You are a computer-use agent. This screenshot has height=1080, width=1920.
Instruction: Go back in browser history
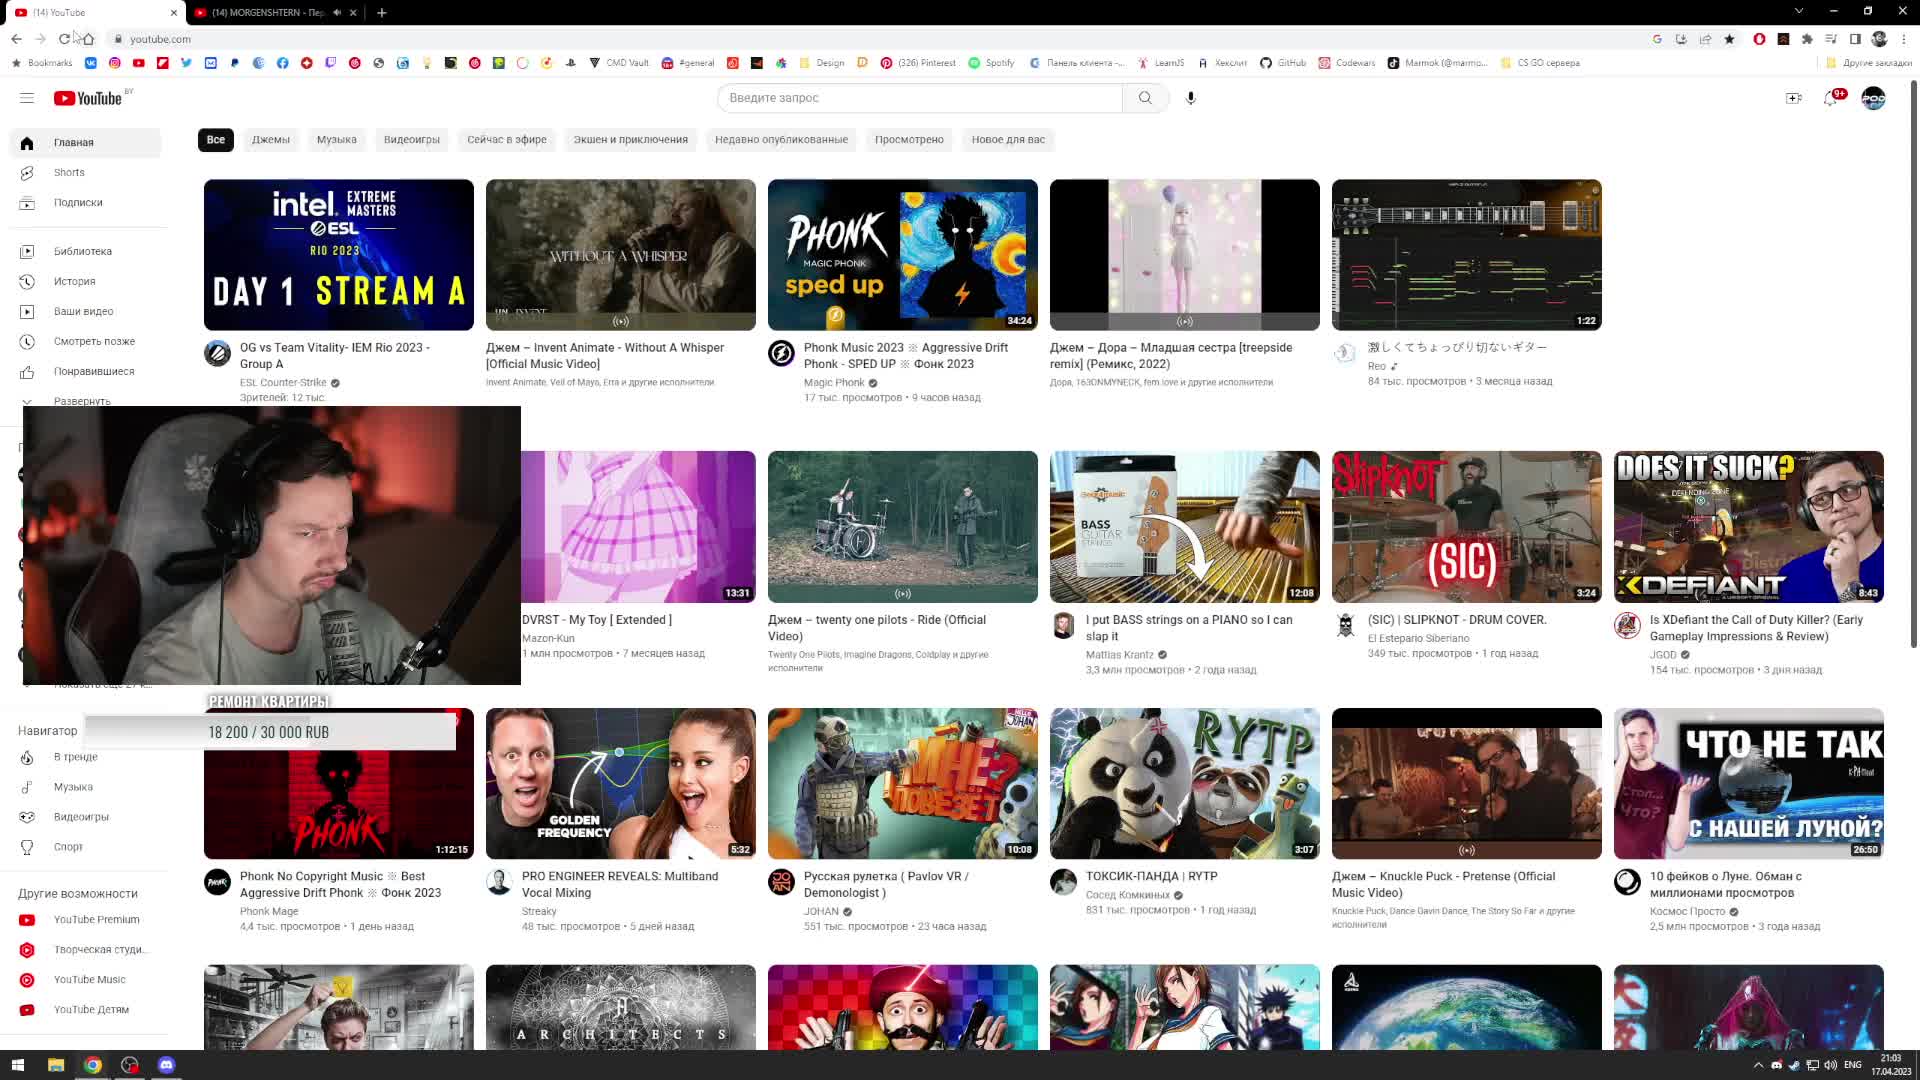pos(16,39)
